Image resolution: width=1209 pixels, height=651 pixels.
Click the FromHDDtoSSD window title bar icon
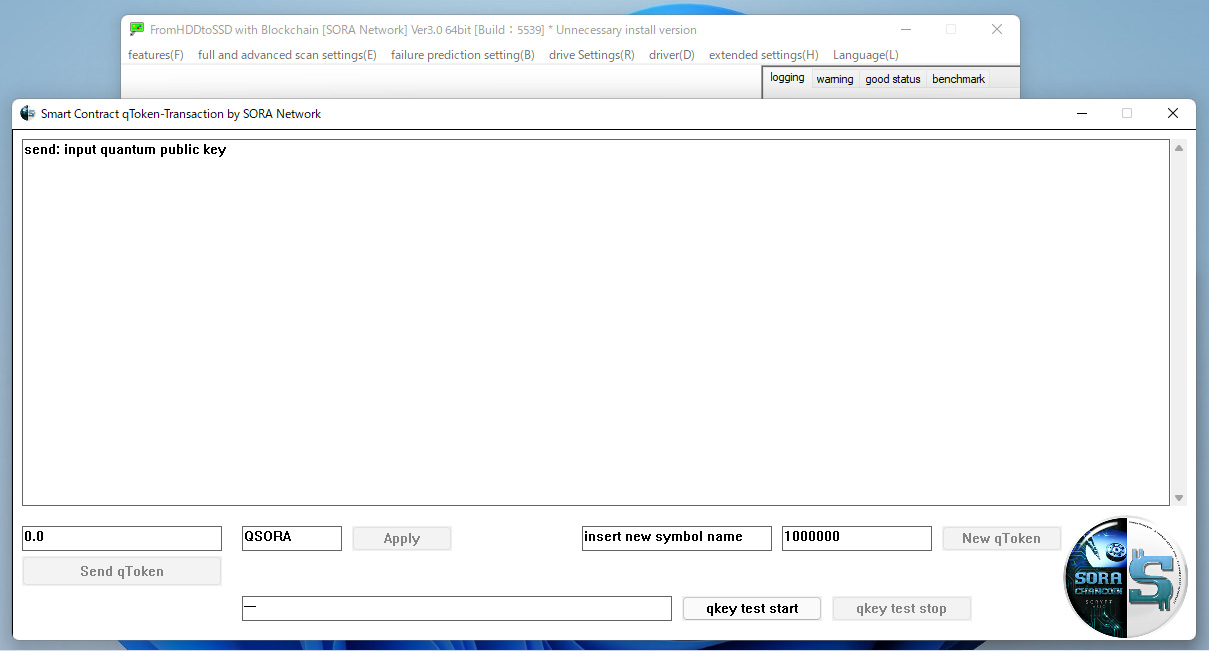[137, 29]
